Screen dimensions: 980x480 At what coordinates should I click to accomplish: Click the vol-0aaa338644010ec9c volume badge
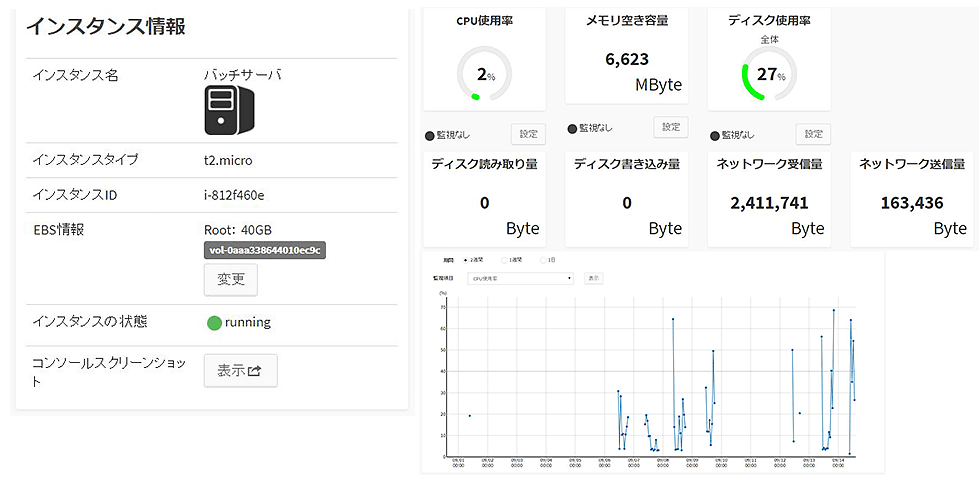click(x=266, y=250)
